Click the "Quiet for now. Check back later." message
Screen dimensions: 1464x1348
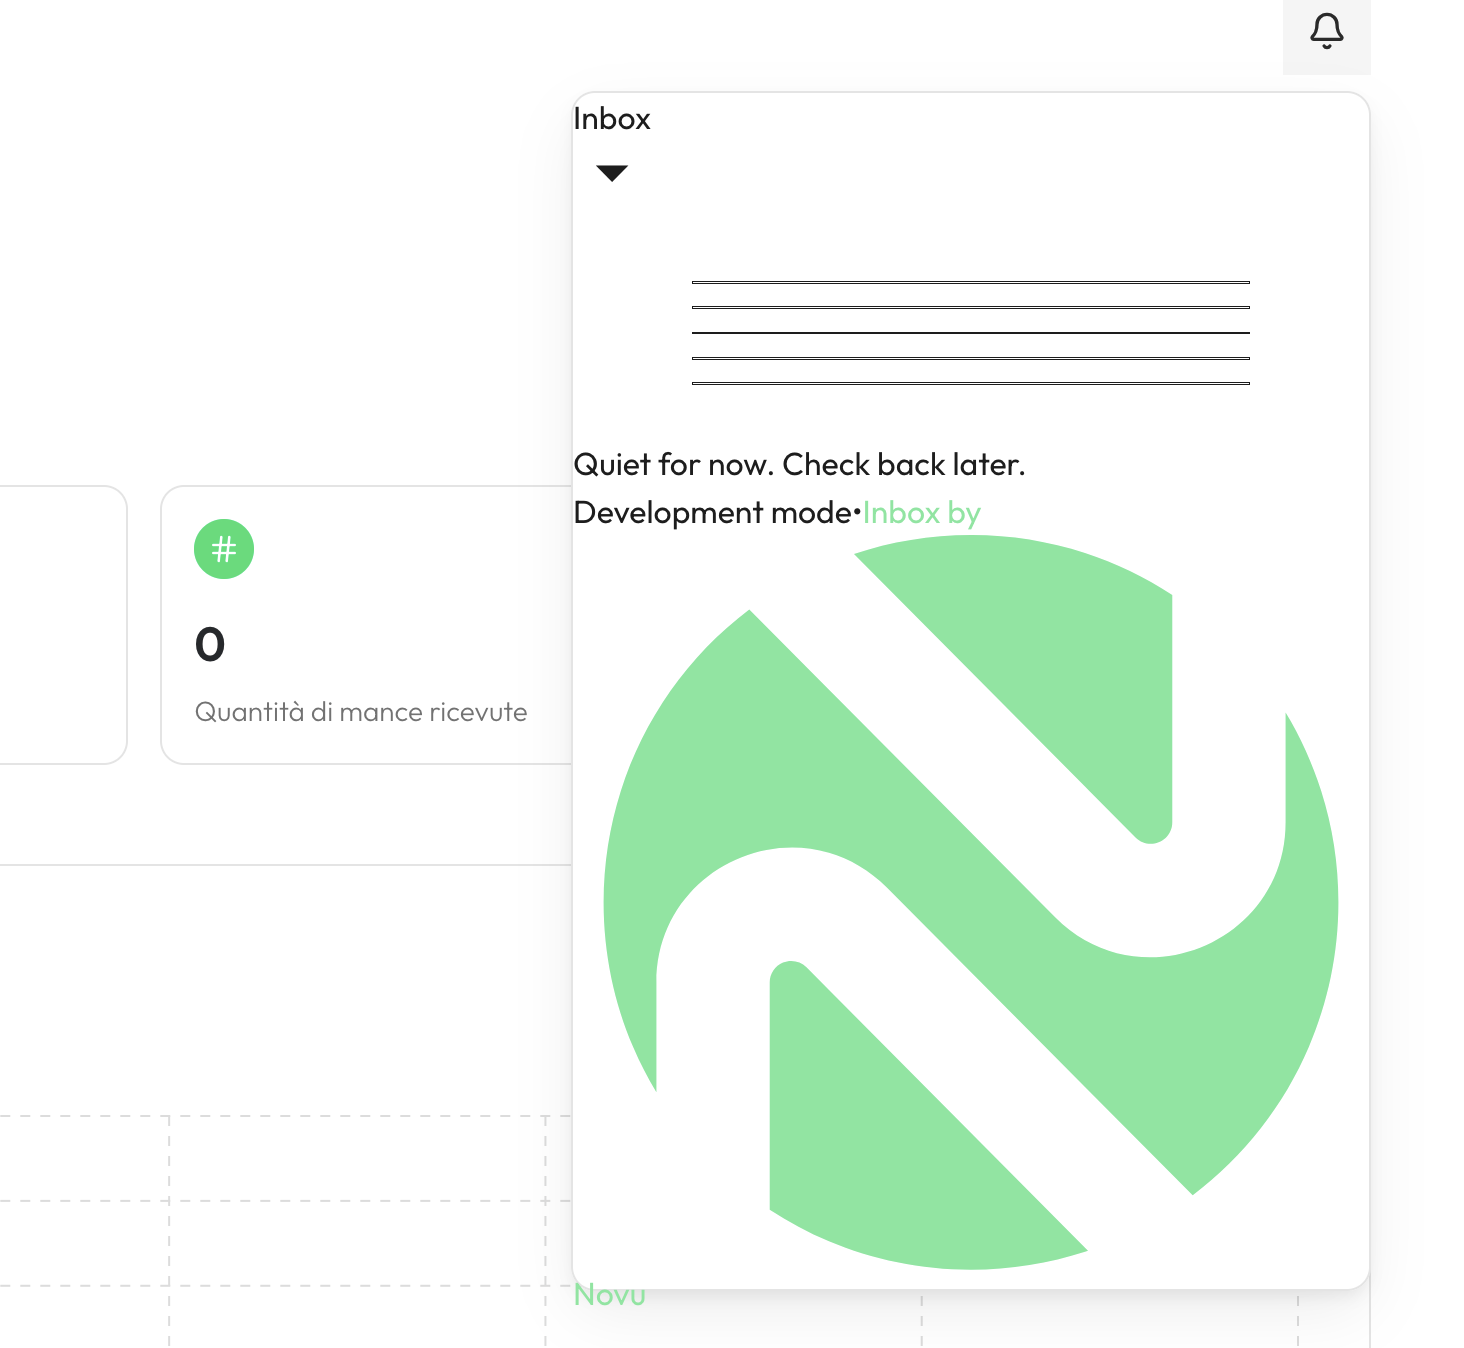pyautogui.click(x=800, y=465)
